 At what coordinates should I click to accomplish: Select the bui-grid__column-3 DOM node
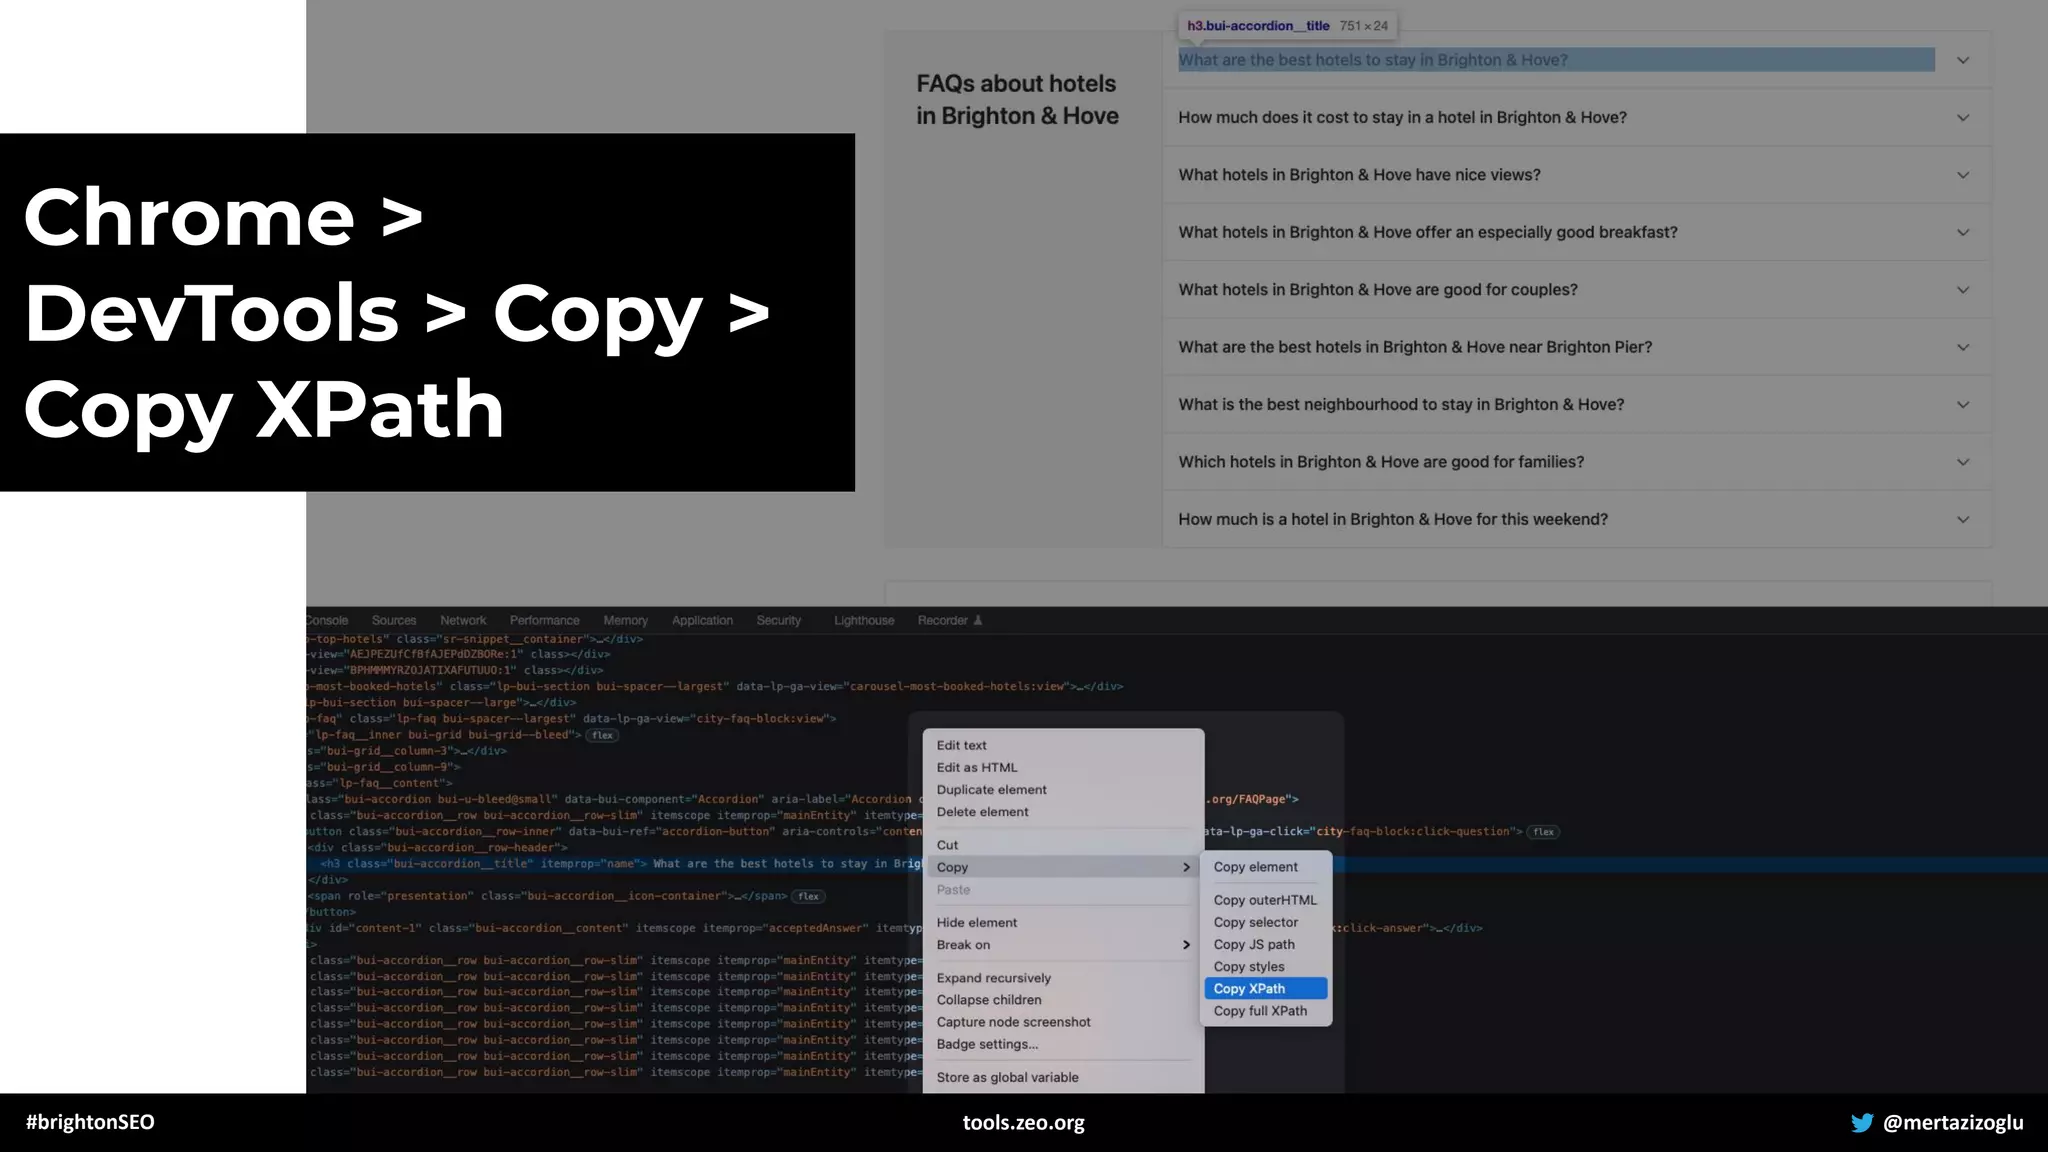click(407, 751)
